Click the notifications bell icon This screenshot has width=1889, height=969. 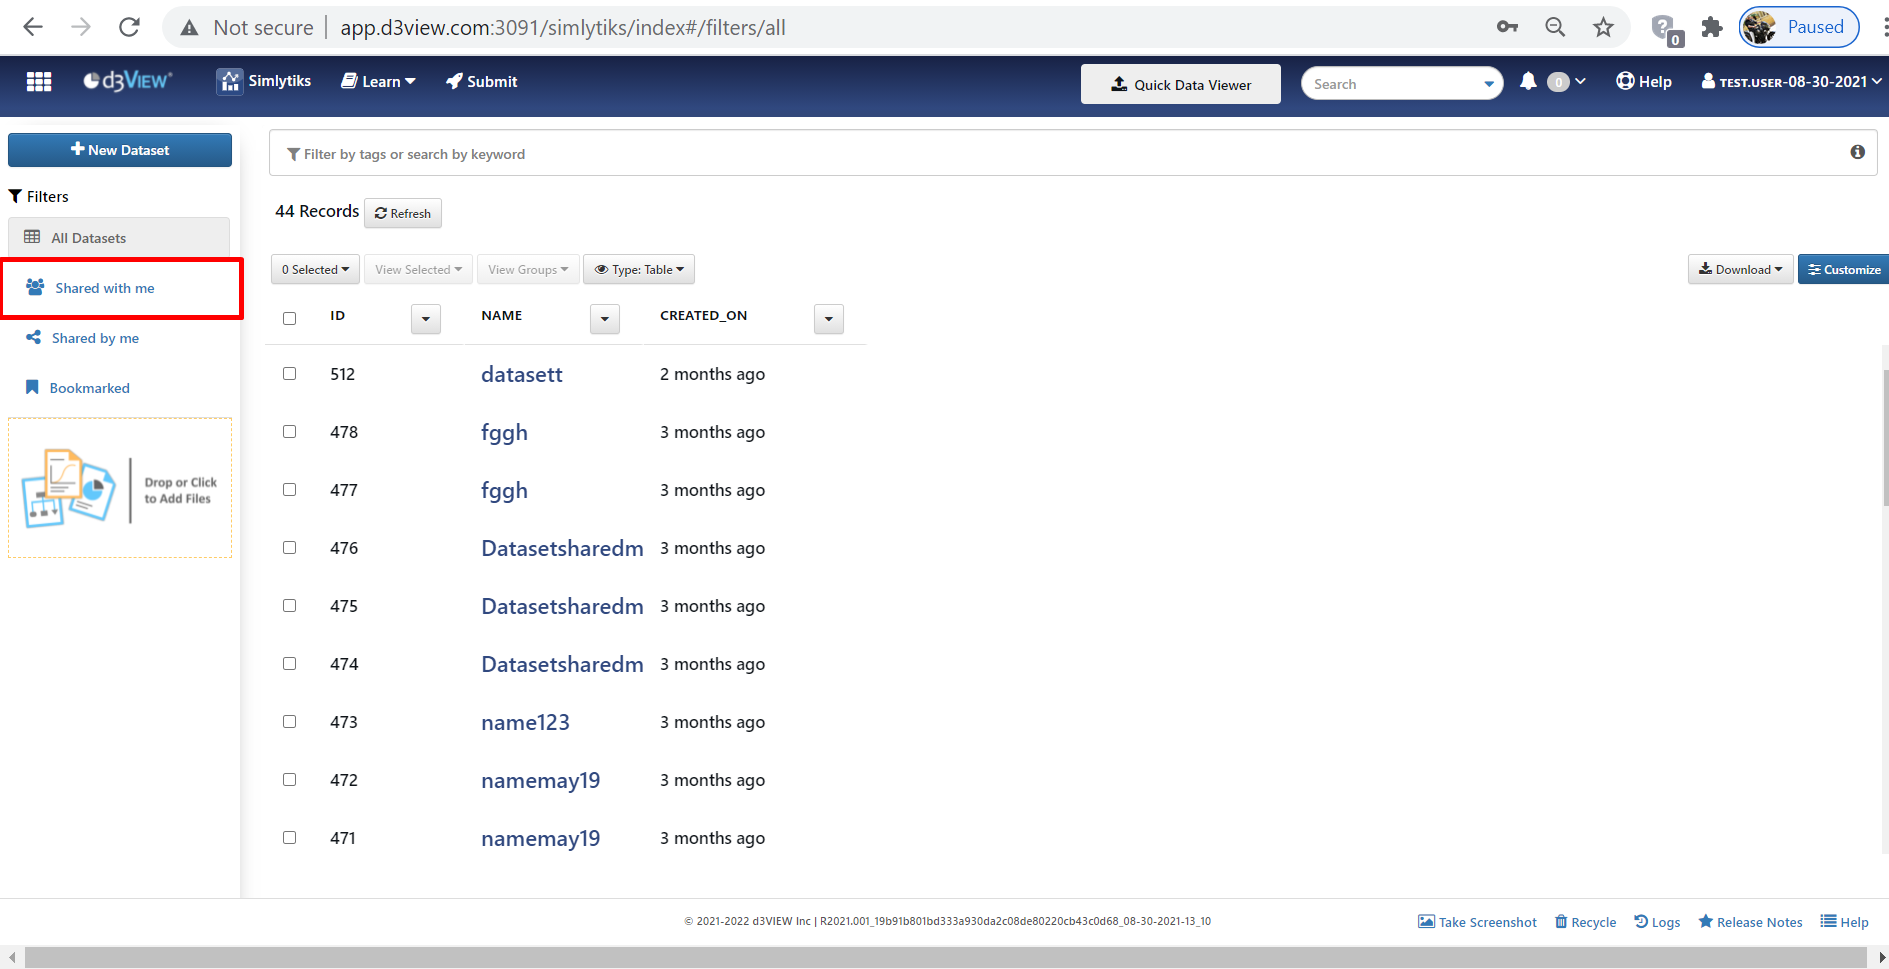click(1528, 82)
